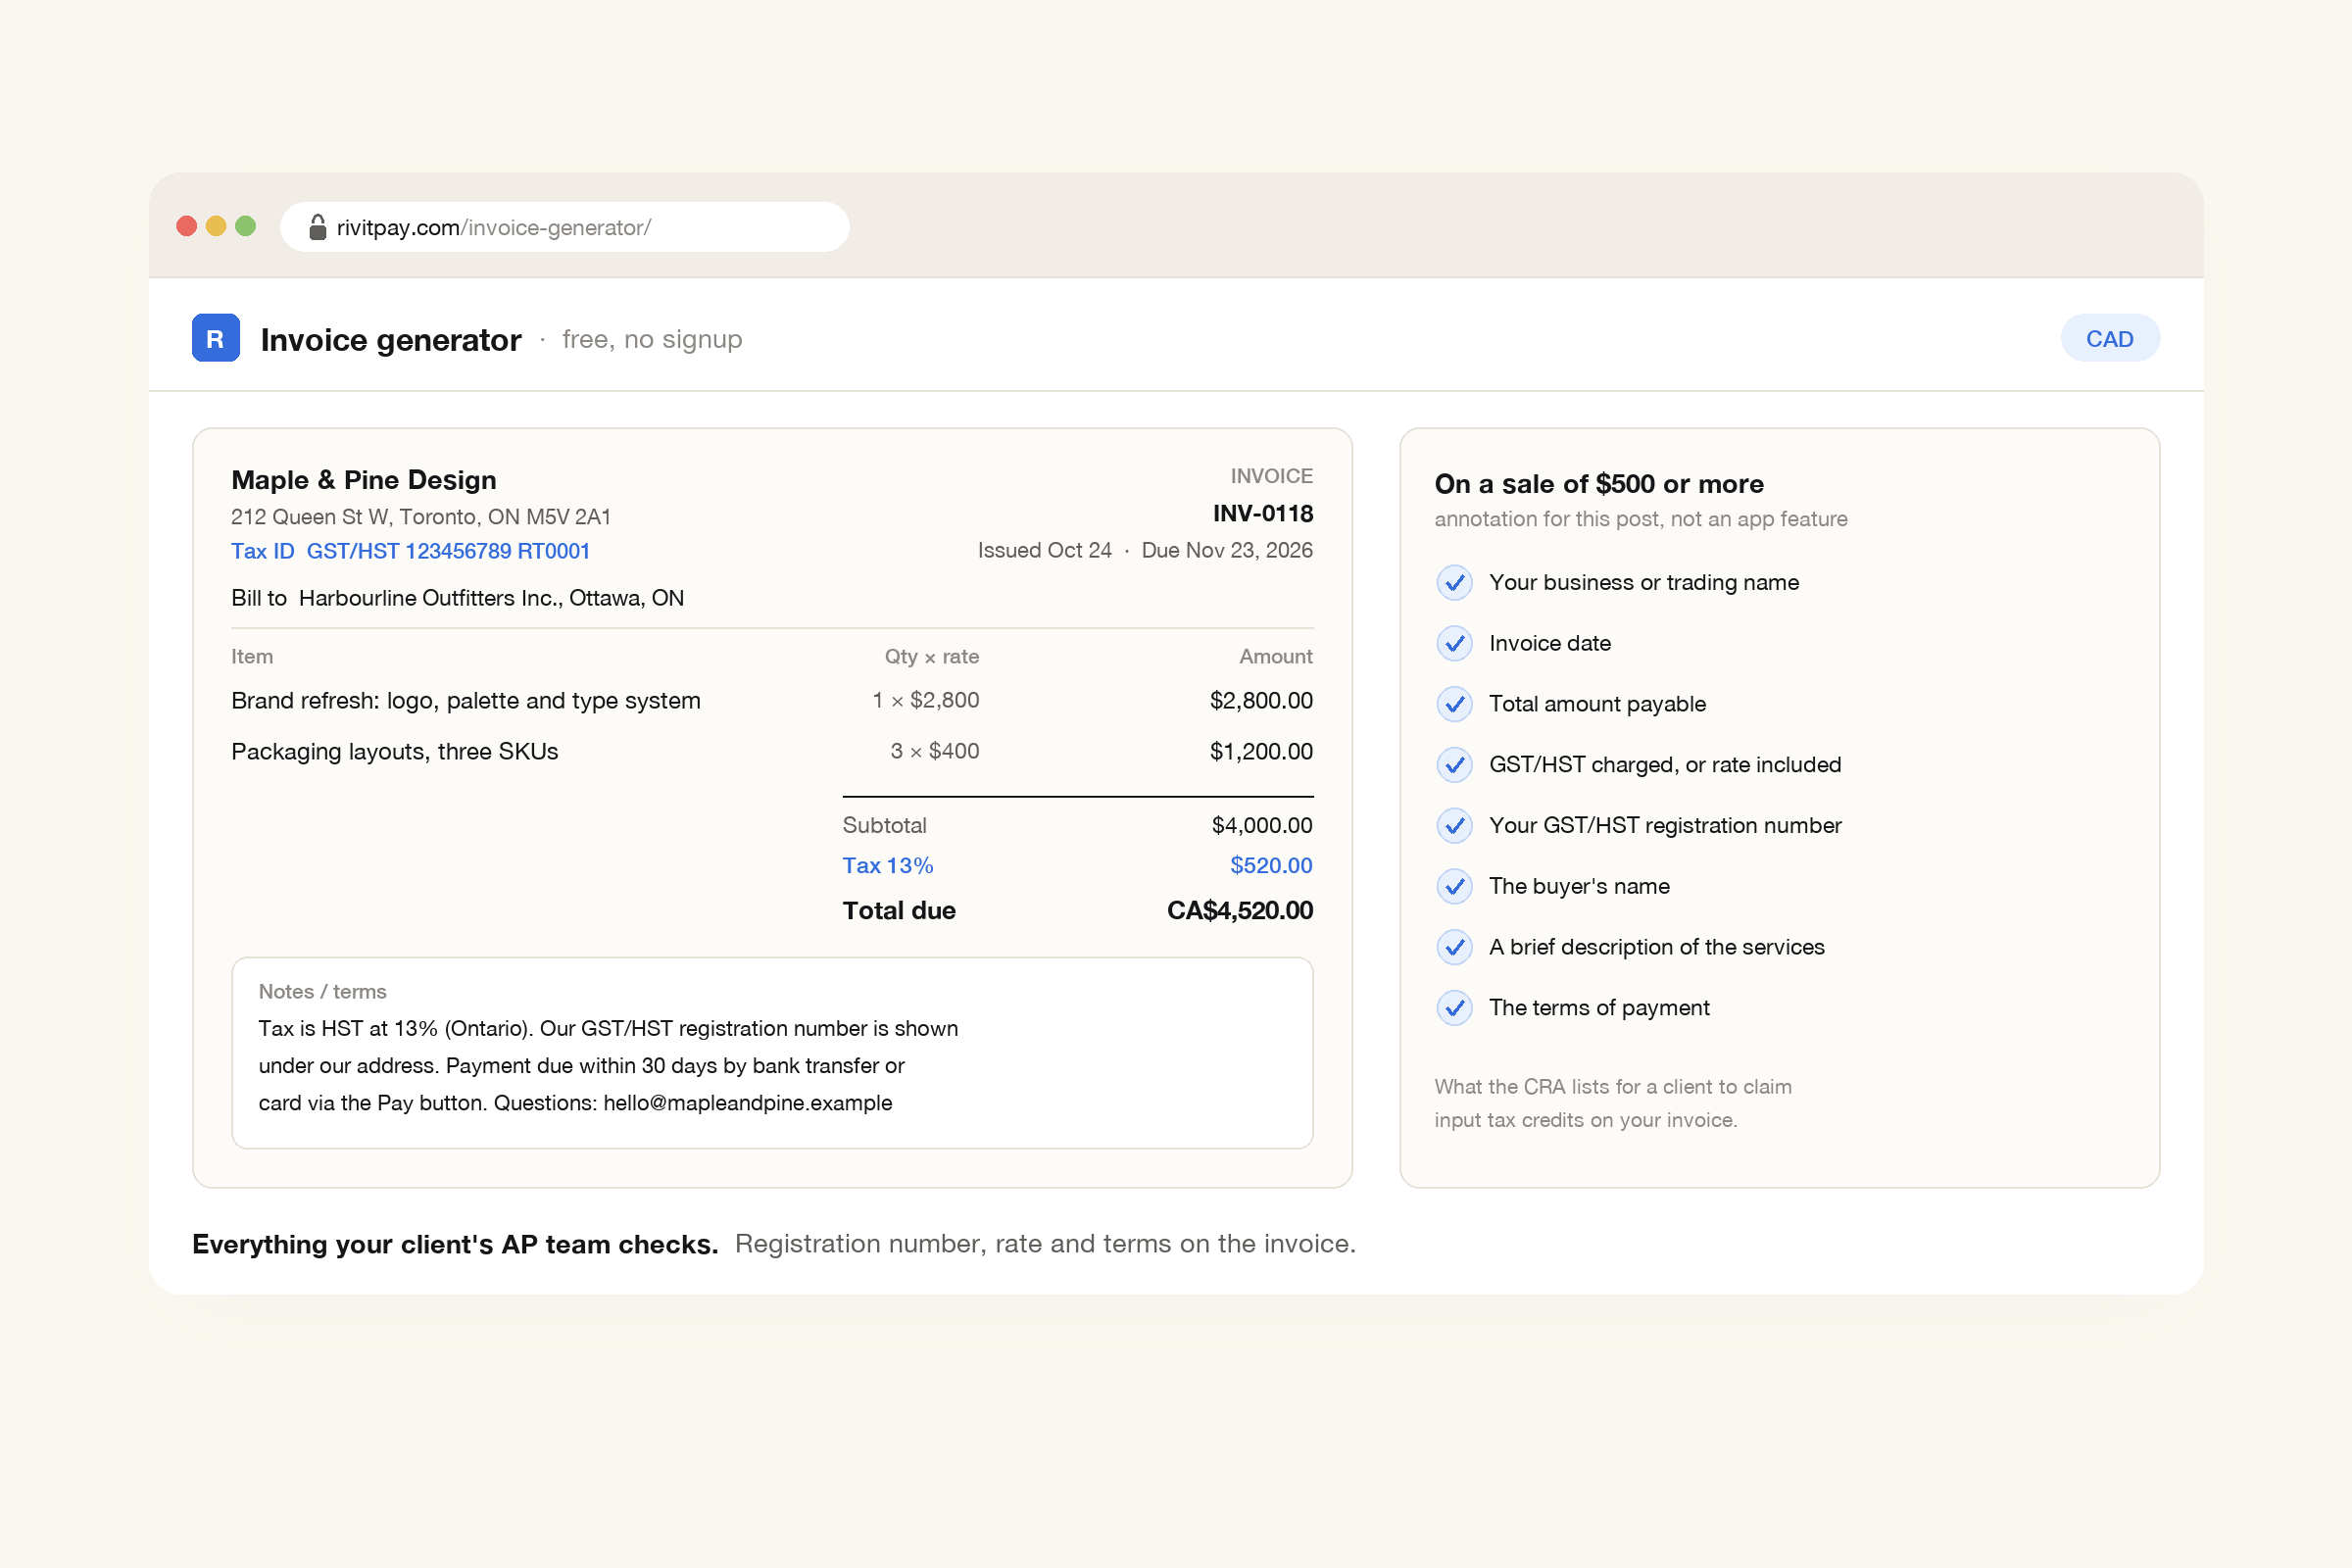Click inside the Notes / terms box
Viewport: 2352px width, 1568px height.
pos(772,1053)
